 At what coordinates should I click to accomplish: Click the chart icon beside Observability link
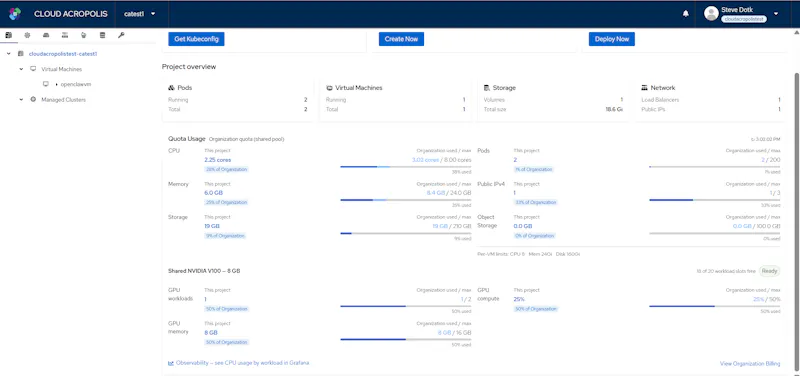tap(171, 363)
